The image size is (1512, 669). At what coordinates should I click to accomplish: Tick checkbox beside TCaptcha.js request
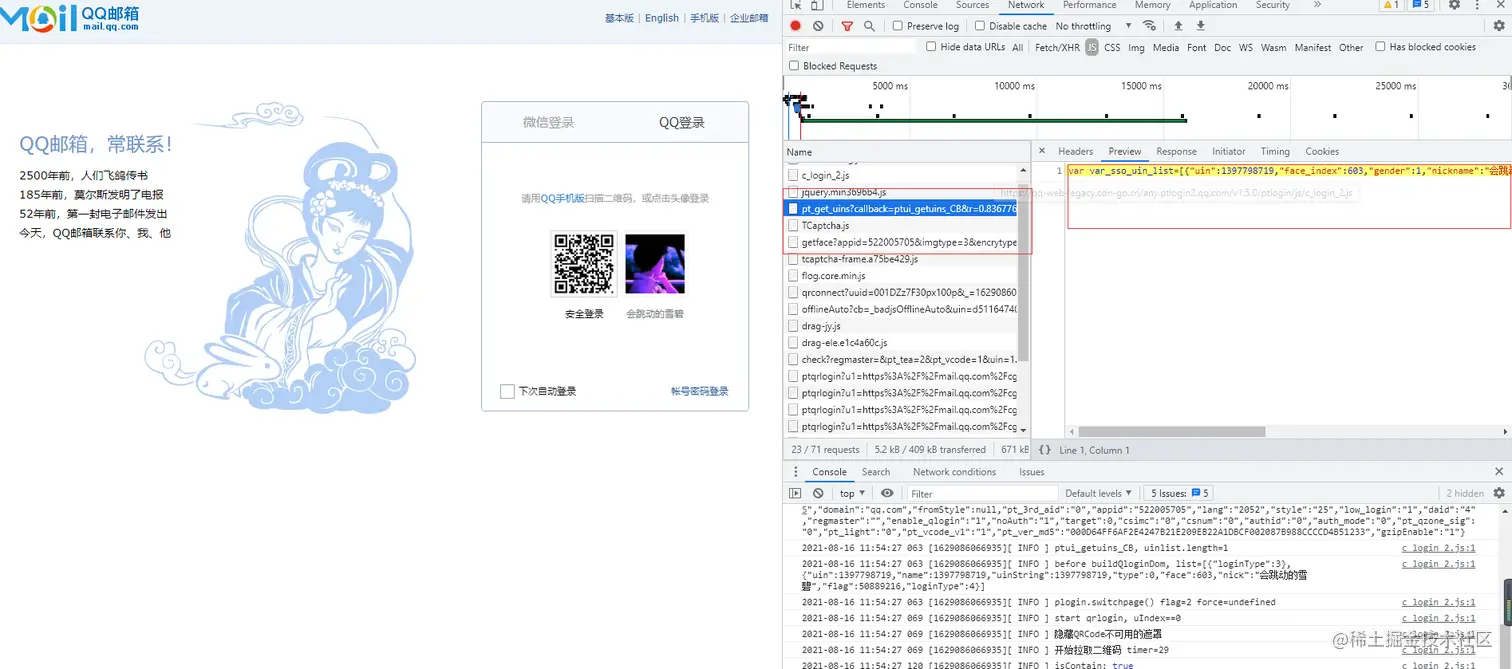793,226
